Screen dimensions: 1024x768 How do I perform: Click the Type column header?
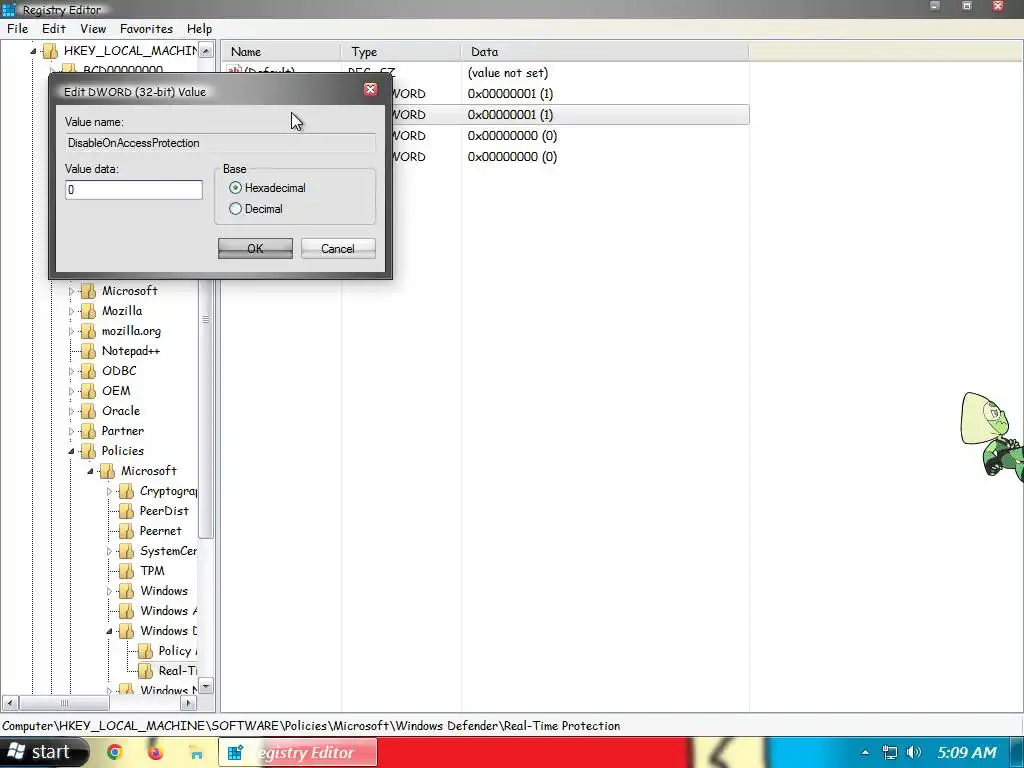(x=402, y=52)
